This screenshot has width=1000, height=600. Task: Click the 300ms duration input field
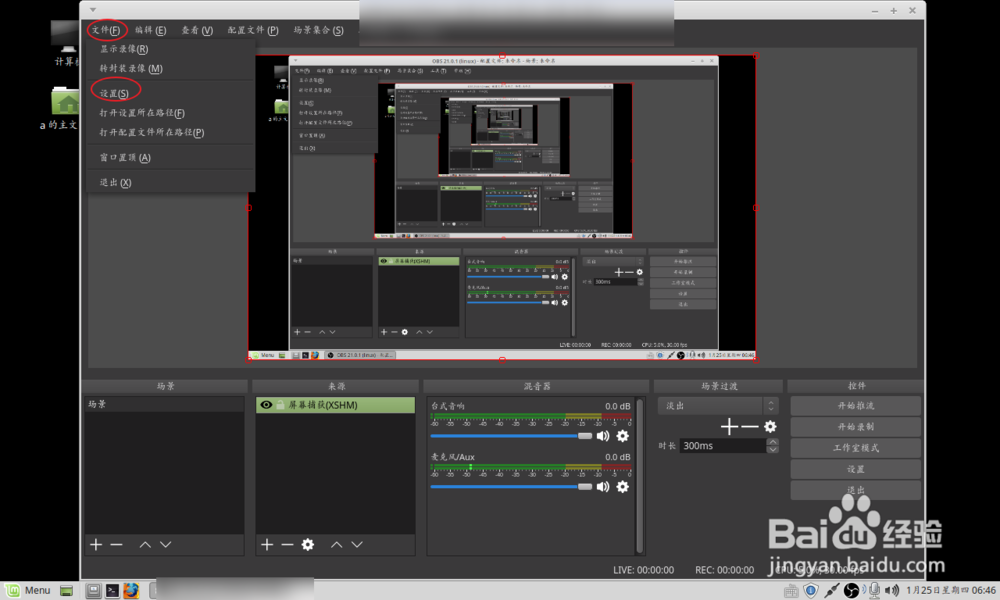tap(720, 445)
